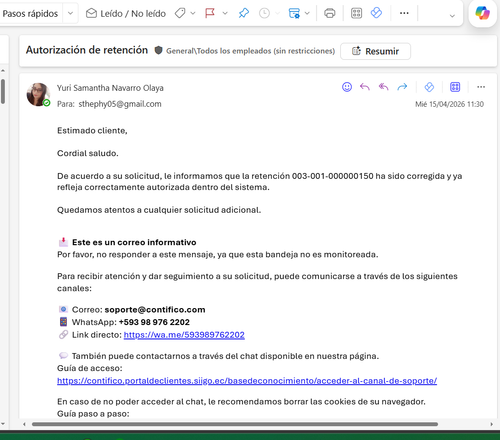Click the email emoji beside Correo
Viewport: 500px width, 440px height.
click(x=63, y=309)
